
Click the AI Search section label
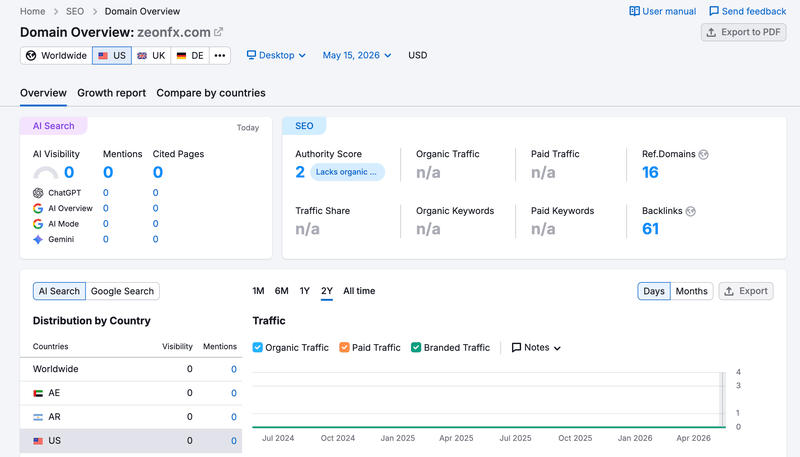pyautogui.click(x=54, y=126)
